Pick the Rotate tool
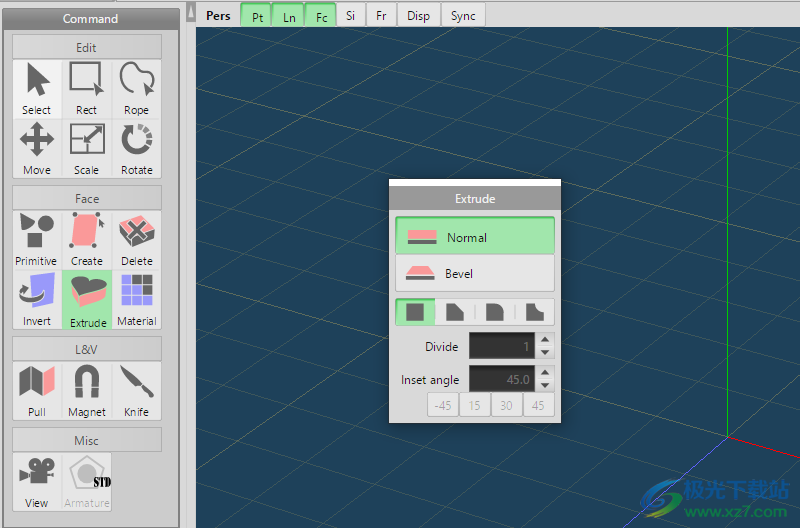The width and height of the screenshot is (800, 528). point(136,149)
